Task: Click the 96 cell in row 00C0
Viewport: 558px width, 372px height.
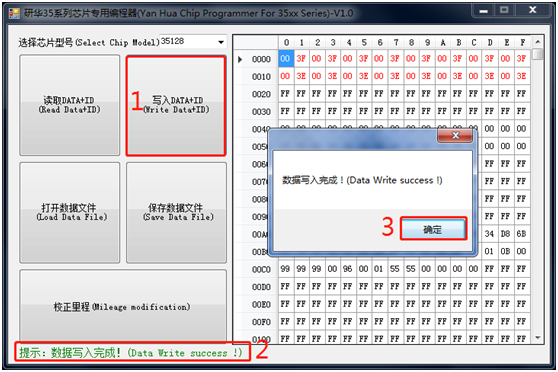Action: [x=348, y=269]
